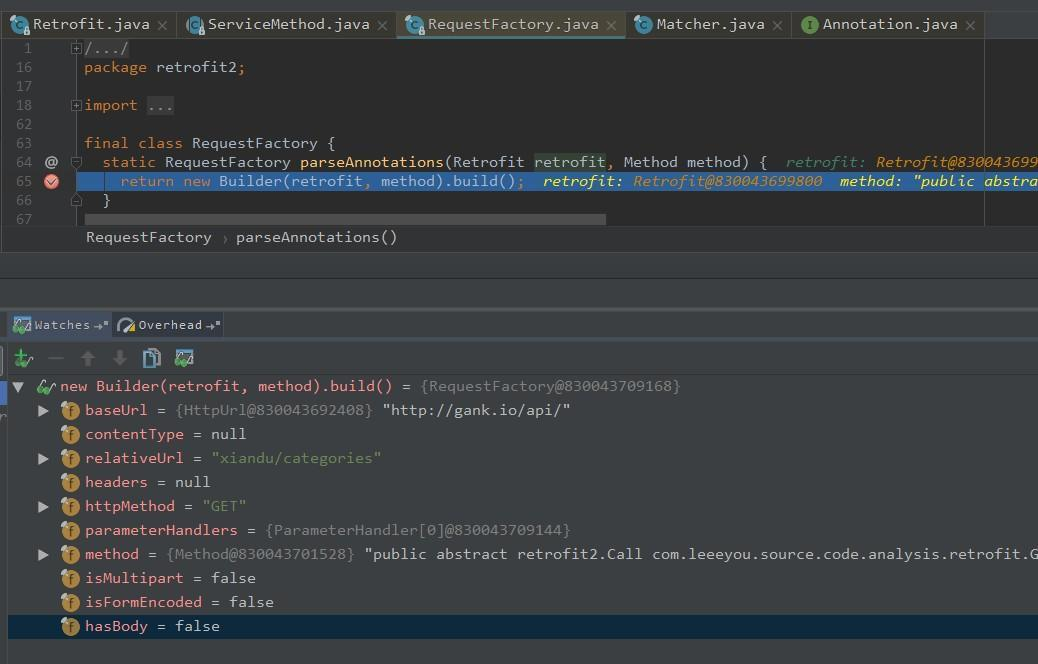Expand the folded import block
The width and height of the screenshot is (1038, 664).
[x=76, y=105]
